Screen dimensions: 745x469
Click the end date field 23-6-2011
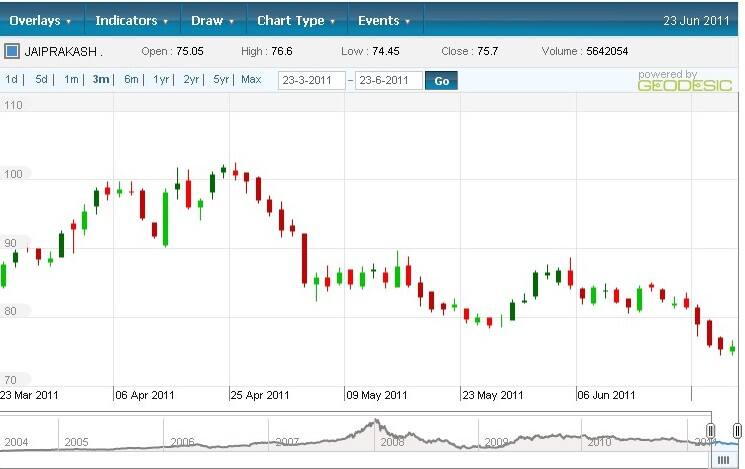point(389,81)
